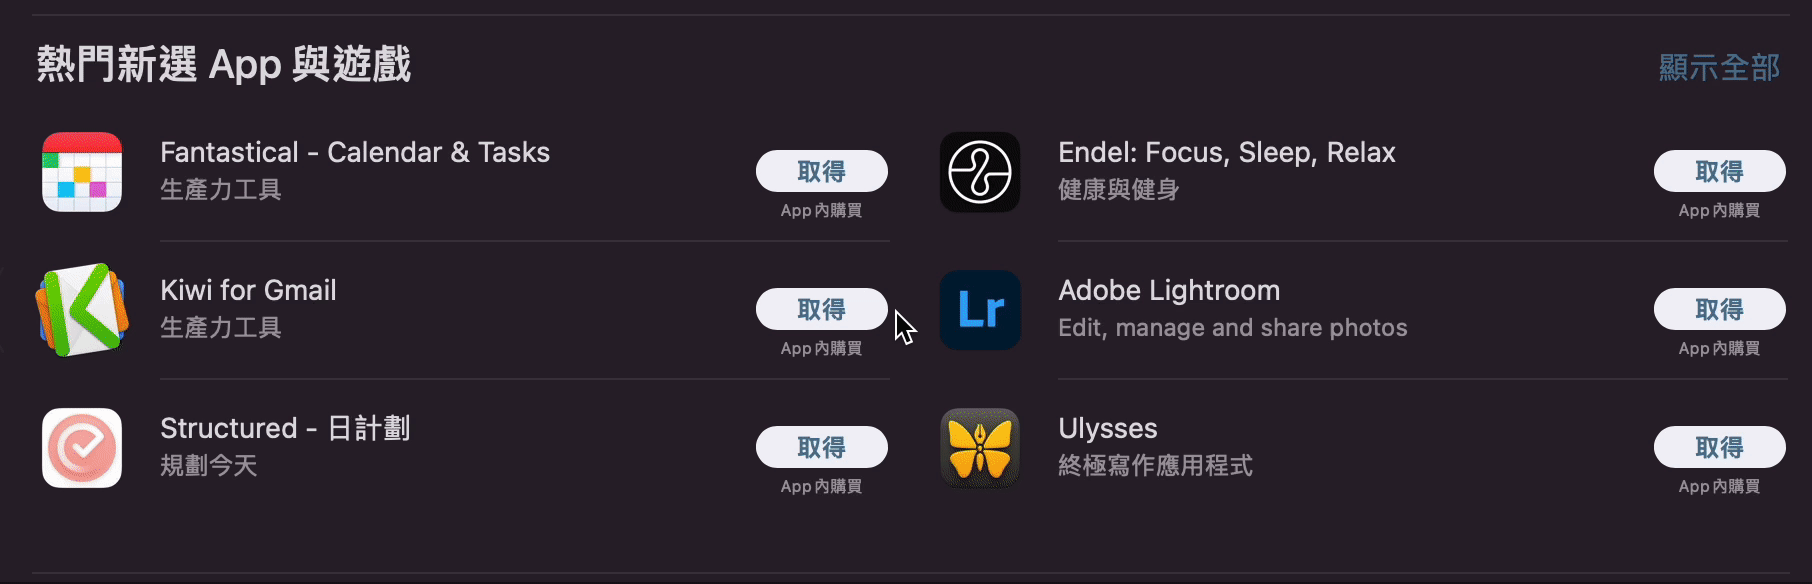Click 取得 for Adobe Lightroom
The width and height of the screenshot is (1812, 584).
[1720, 309]
